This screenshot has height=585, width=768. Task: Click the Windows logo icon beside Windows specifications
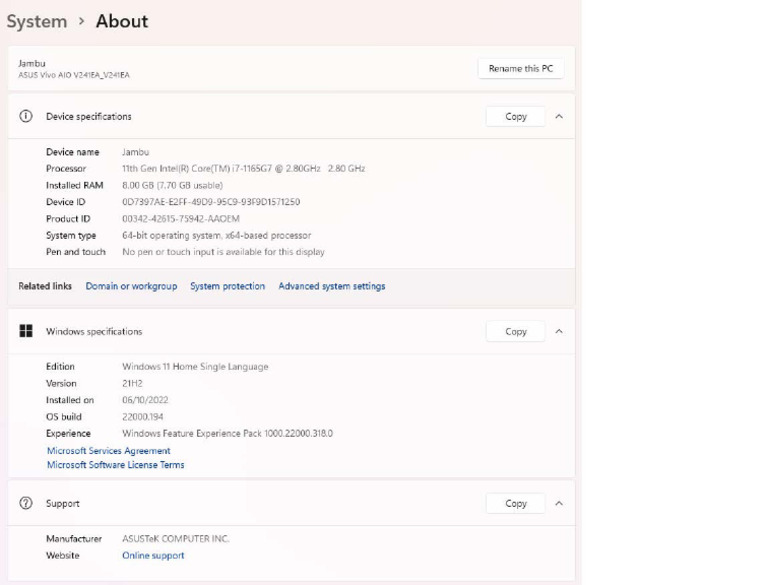[26, 331]
